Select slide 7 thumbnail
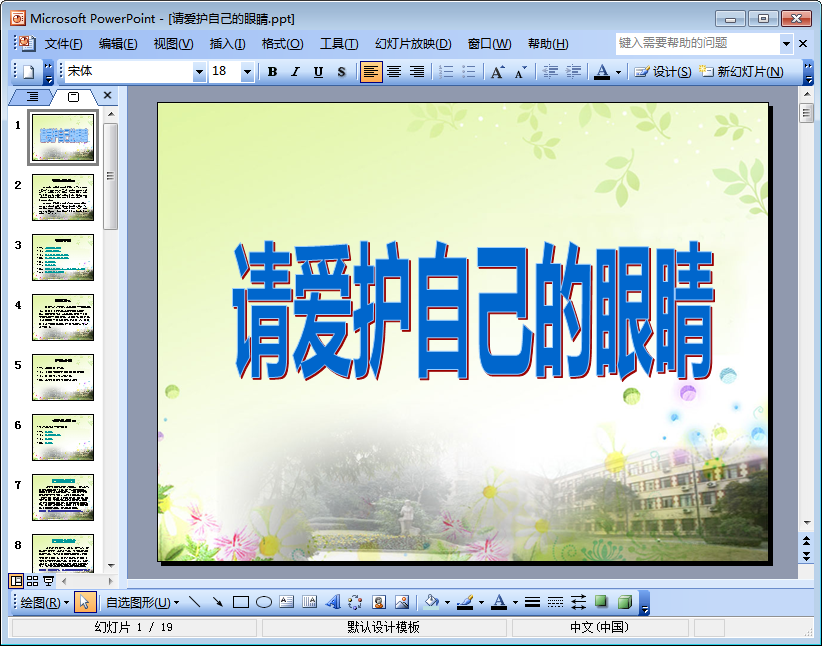822x646 pixels. pyautogui.click(x=63, y=498)
